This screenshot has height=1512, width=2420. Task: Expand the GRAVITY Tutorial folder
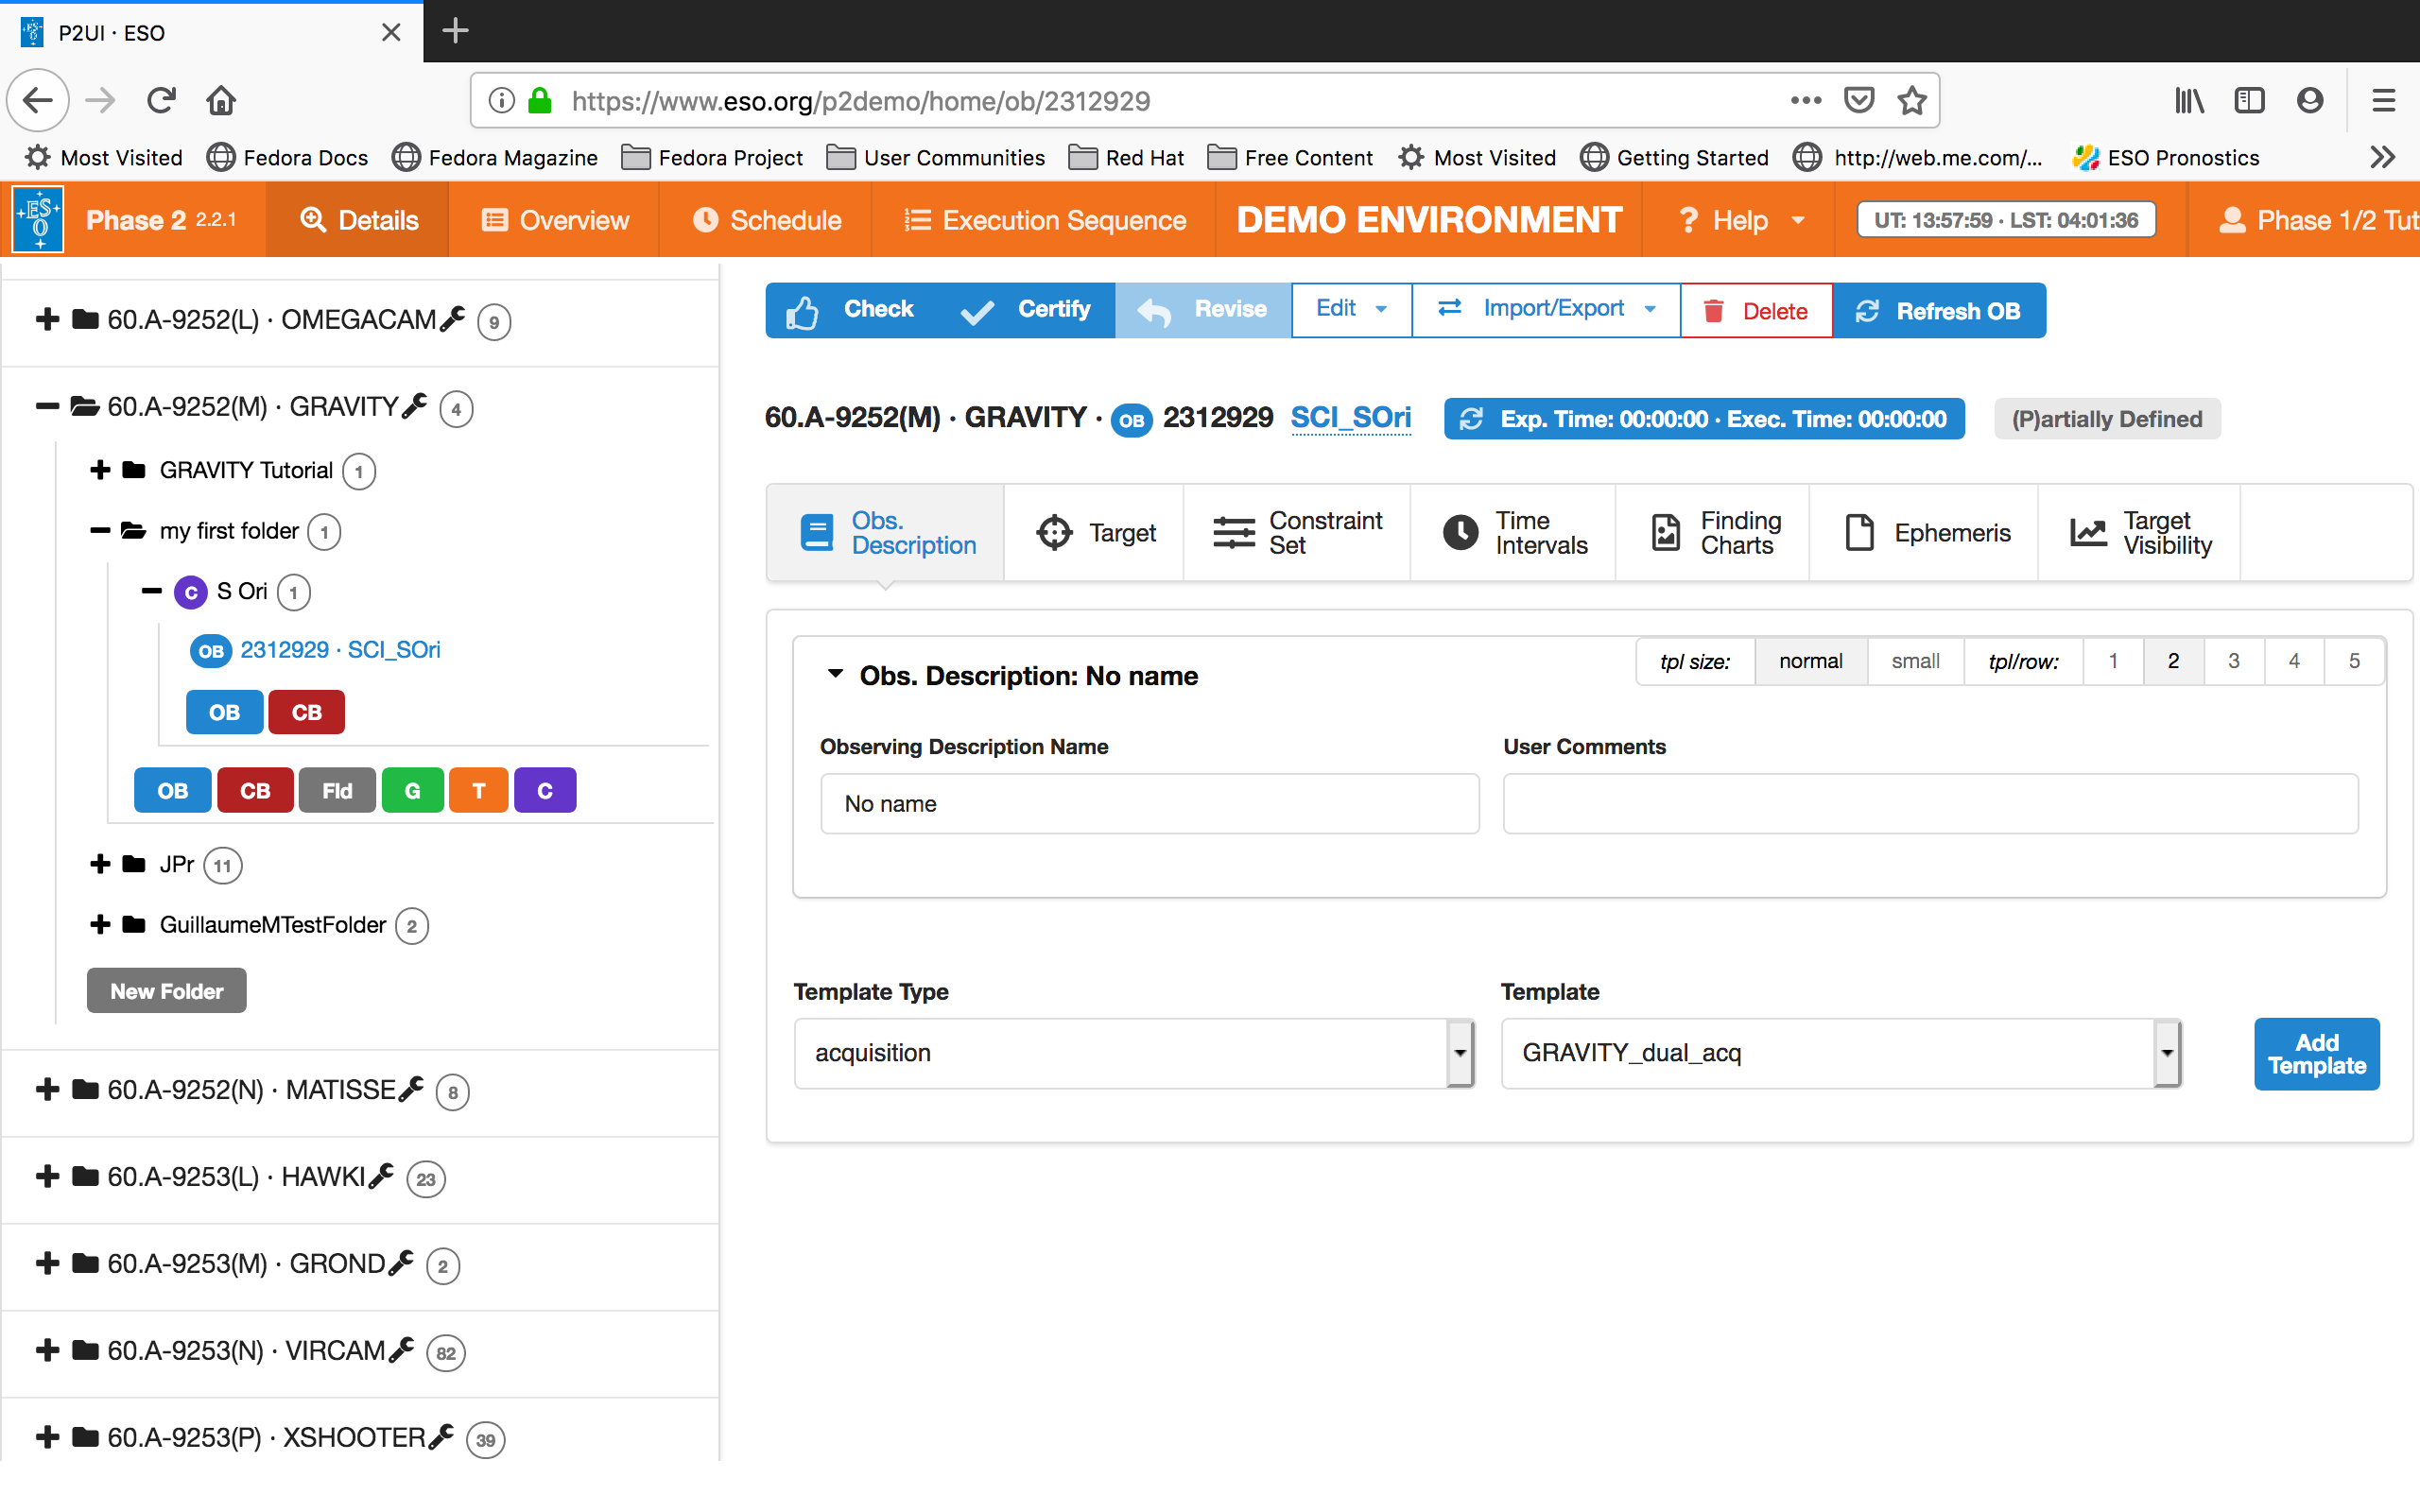[x=100, y=469]
